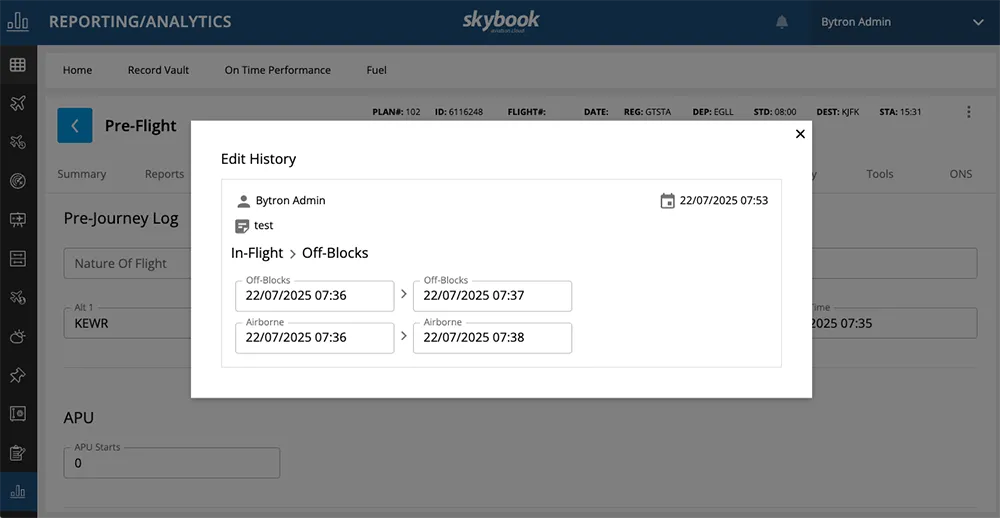Close the Edit History dialog
Screen dimensions: 1000x518
tap(800, 134)
